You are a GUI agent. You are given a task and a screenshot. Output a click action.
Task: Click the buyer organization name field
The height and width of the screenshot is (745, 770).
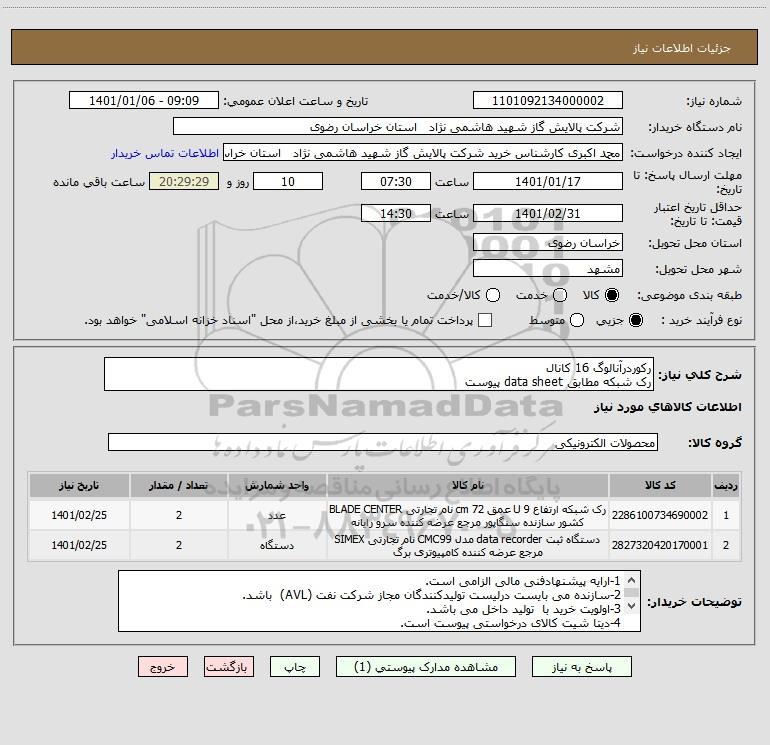tap(398, 127)
